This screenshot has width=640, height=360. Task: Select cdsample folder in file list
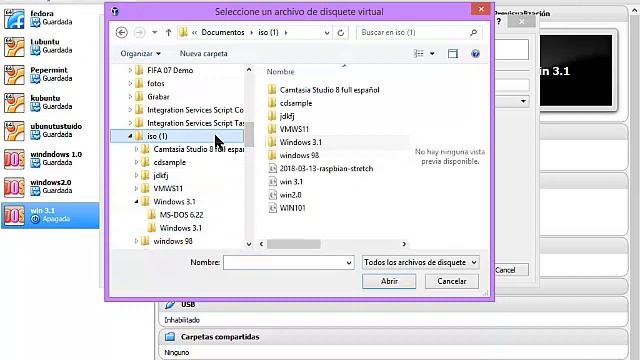point(296,103)
